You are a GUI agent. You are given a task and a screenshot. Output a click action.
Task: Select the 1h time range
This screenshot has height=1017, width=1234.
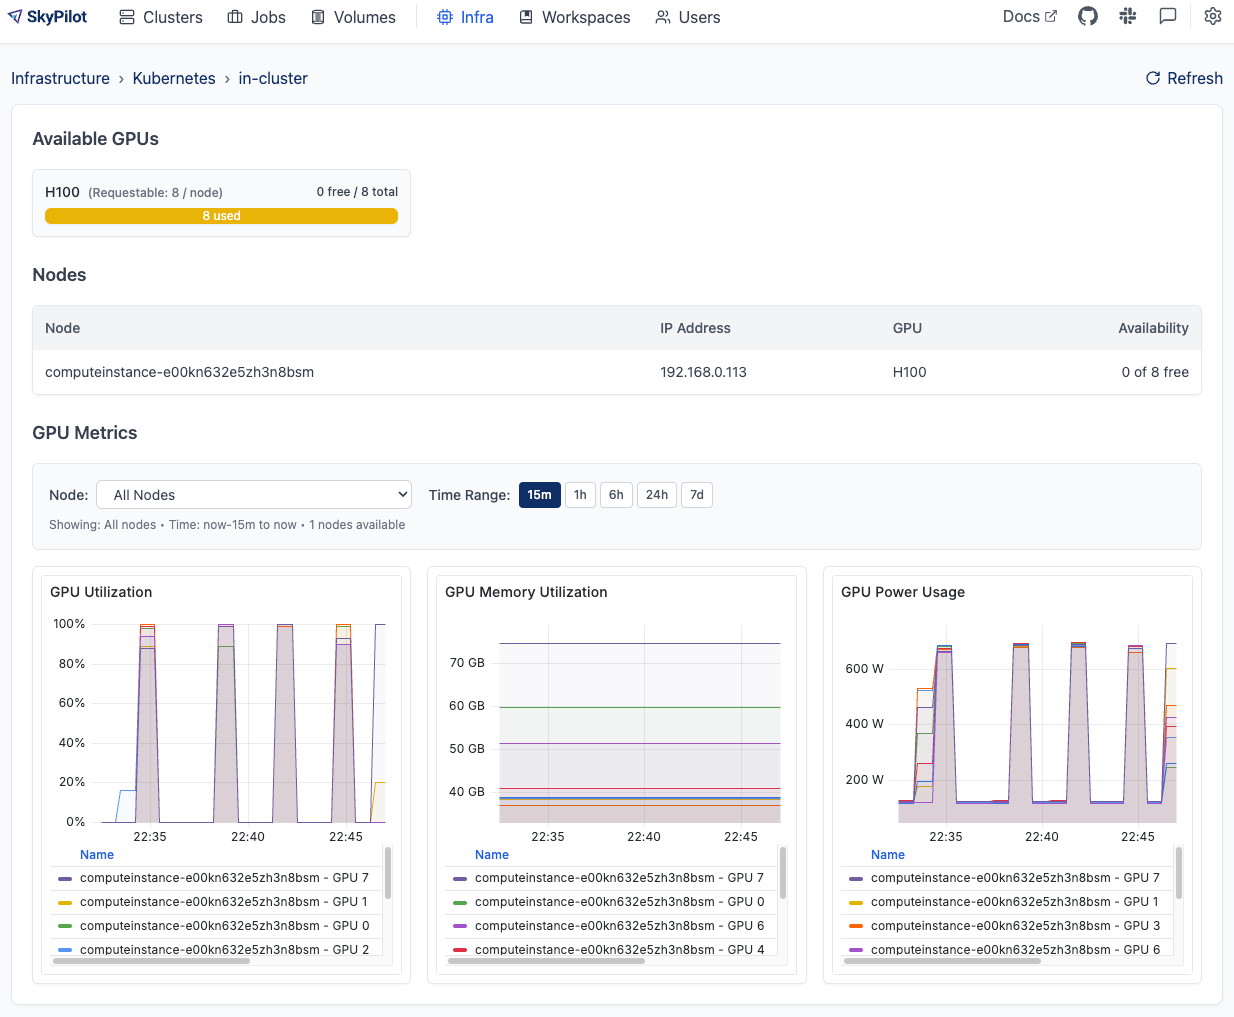pos(580,495)
